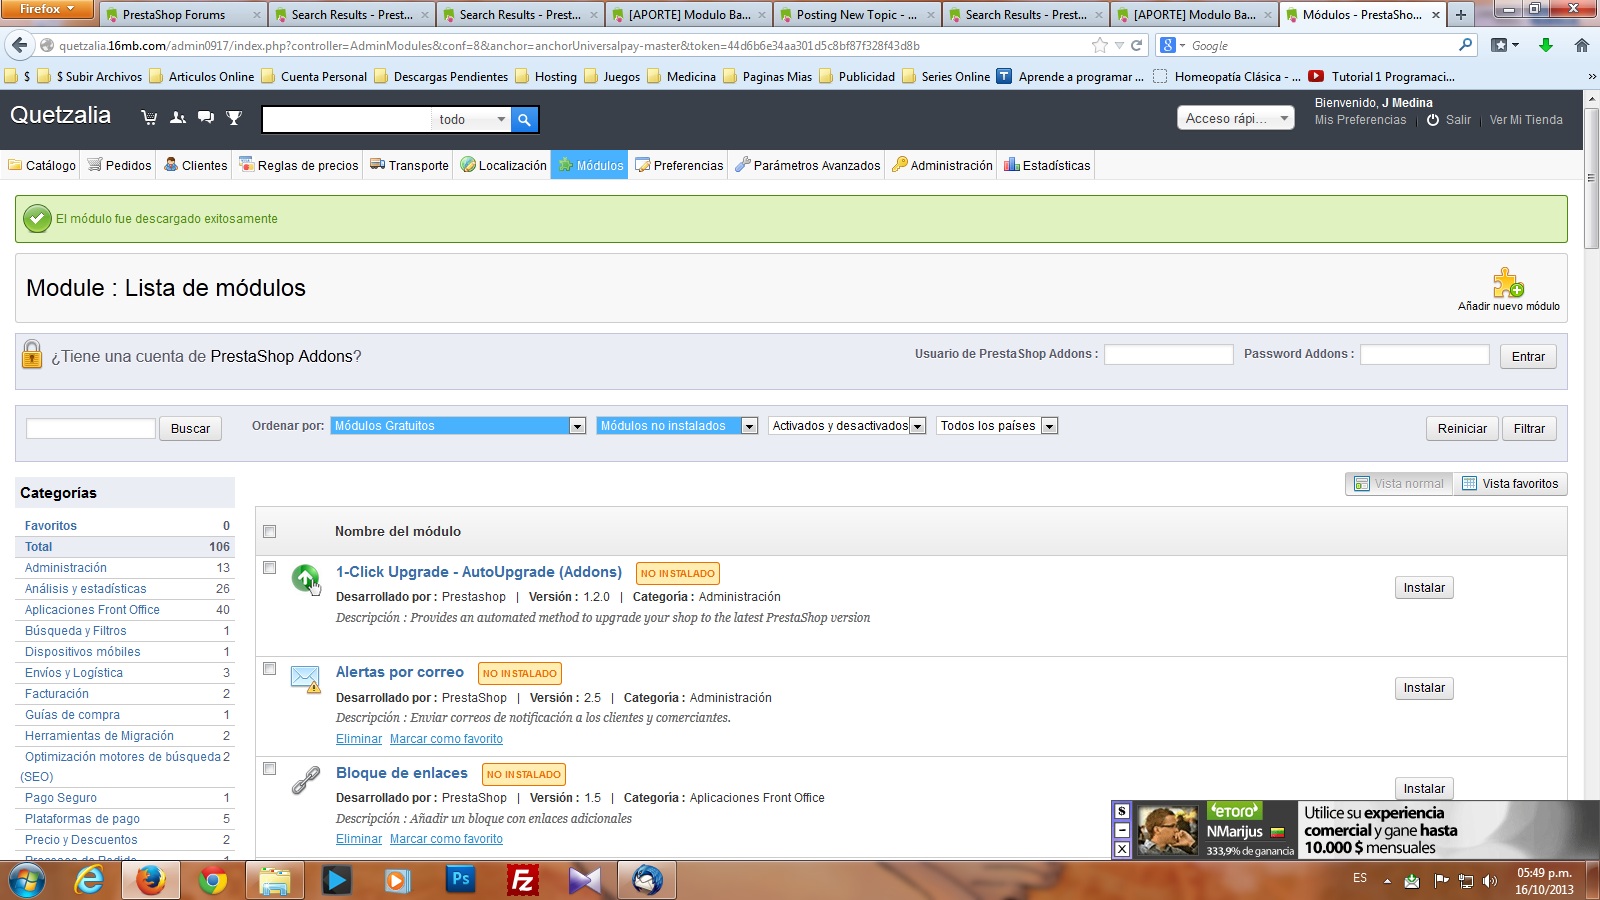The width and height of the screenshot is (1600, 900).
Task: Open the Firefox application menu button
Action: (x=47, y=9)
